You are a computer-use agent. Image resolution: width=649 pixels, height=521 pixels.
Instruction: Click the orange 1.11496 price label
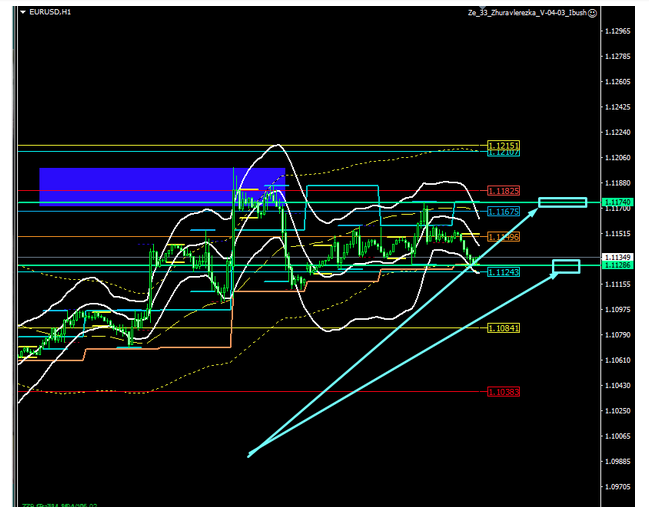(503, 237)
